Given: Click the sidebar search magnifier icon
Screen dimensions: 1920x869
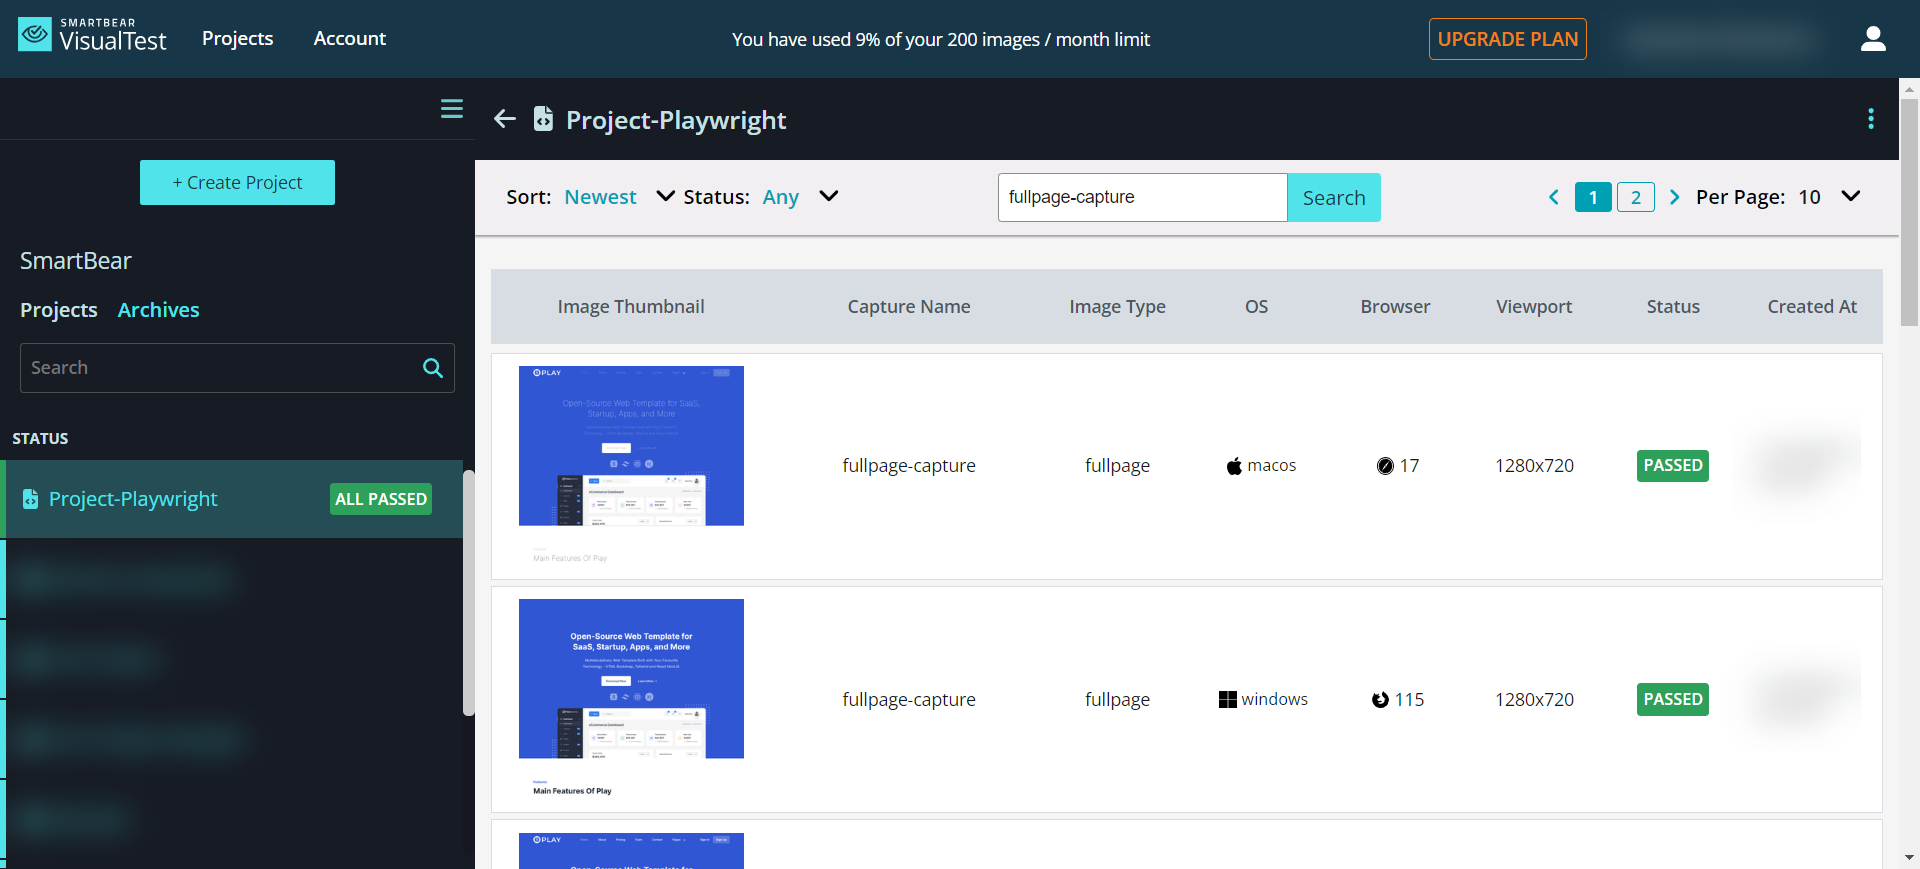Looking at the screenshot, I should (x=433, y=368).
